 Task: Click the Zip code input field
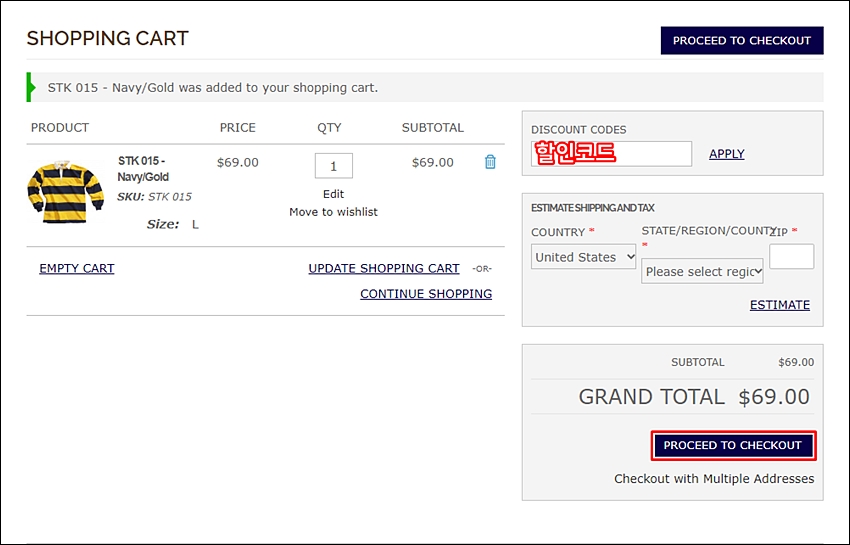791,257
